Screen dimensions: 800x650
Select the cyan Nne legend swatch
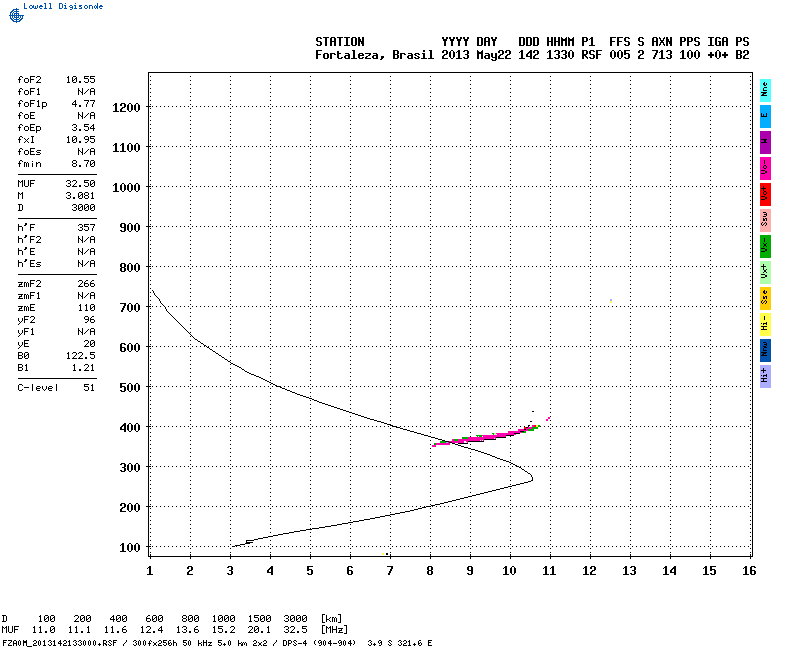click(x=765, y=90)
